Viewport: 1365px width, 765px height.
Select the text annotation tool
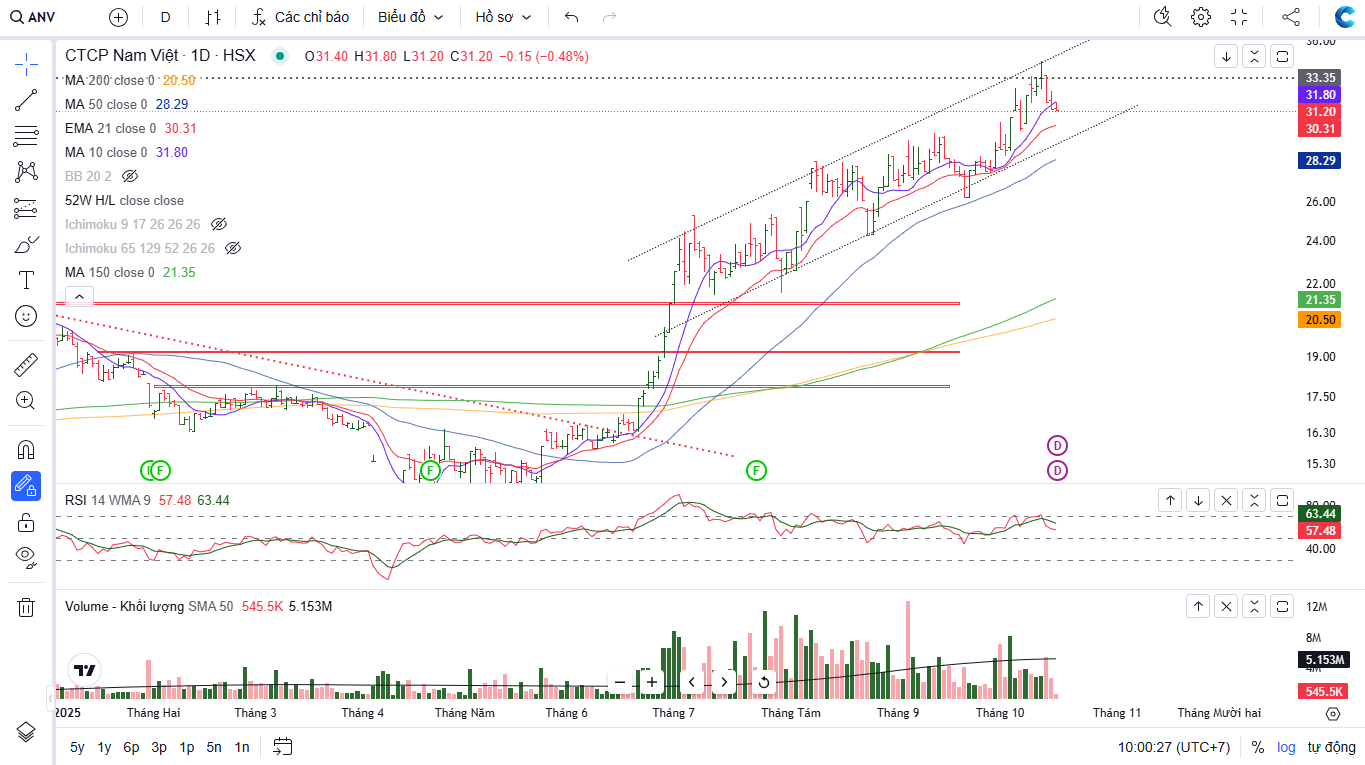26,280
